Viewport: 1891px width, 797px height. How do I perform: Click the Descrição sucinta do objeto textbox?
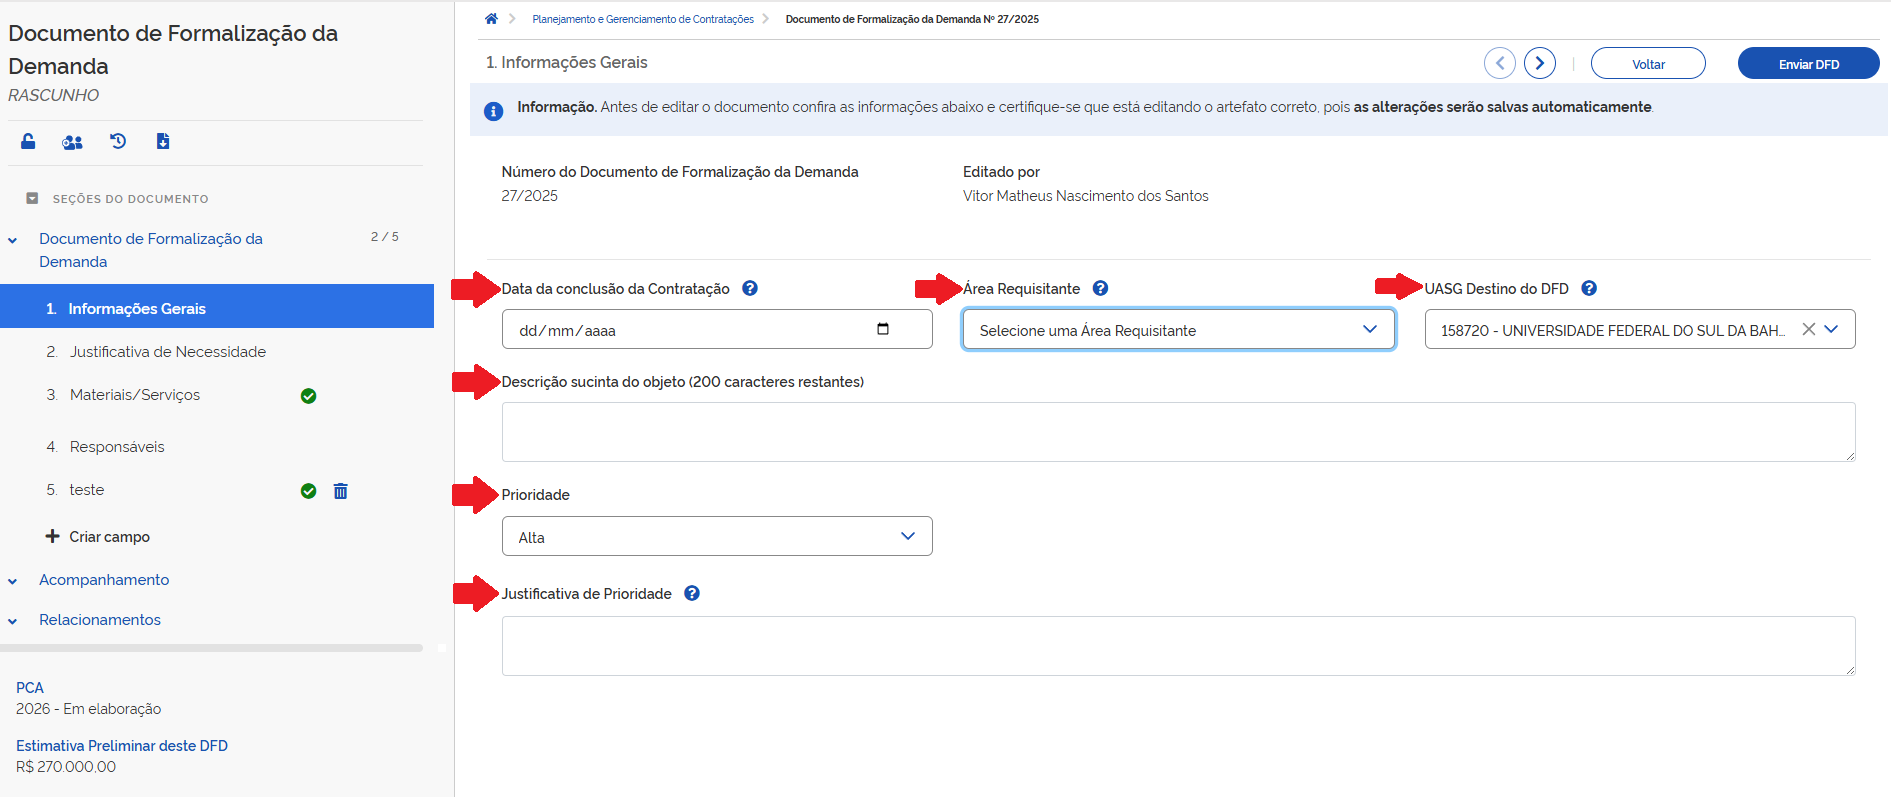pyautogui.click(x=1177, y=432)
